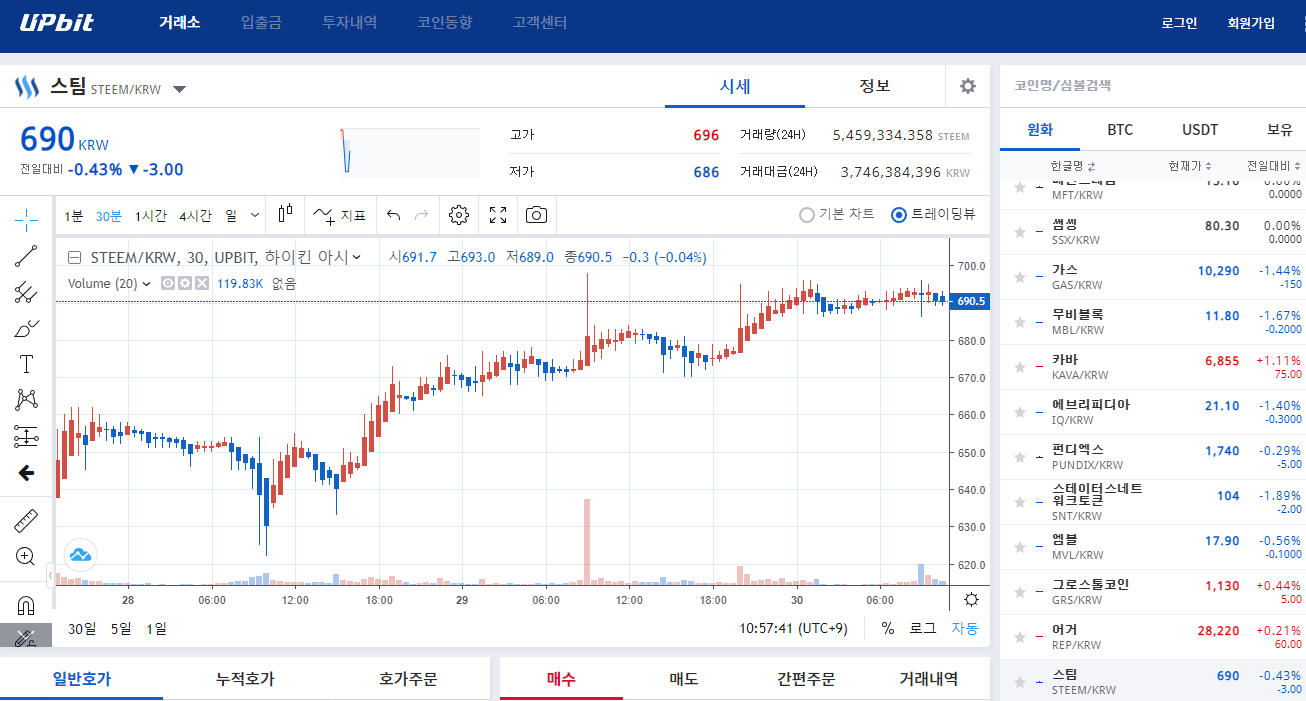
Task: Favorite the 카바 KAVA coin star
Action: click(x=1020, y=367)
